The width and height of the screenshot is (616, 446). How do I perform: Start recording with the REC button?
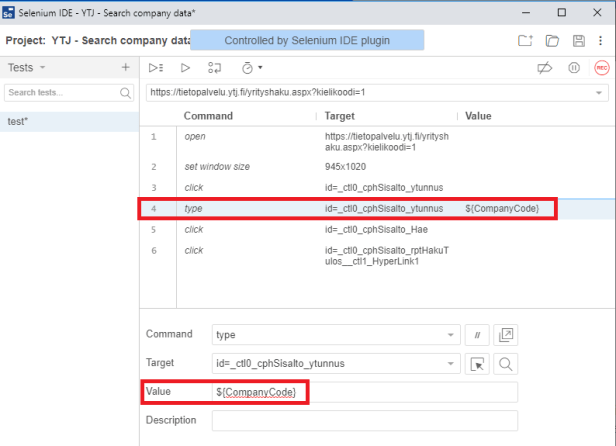pos(601,68)
